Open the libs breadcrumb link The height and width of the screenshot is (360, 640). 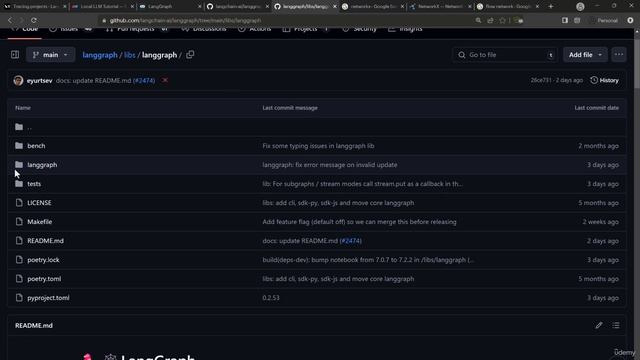pyautogui.click(x=129, y=55)
